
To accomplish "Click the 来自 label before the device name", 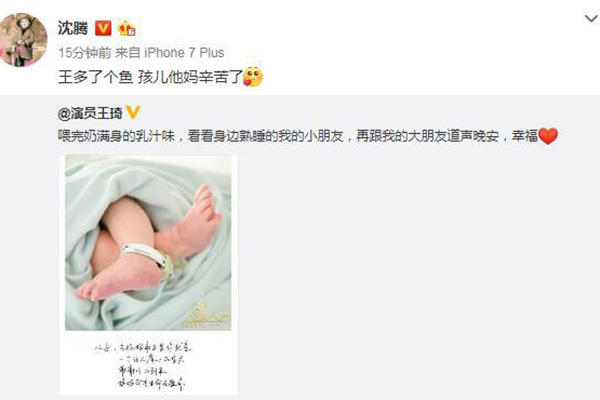I will click(x=128, y=52).
